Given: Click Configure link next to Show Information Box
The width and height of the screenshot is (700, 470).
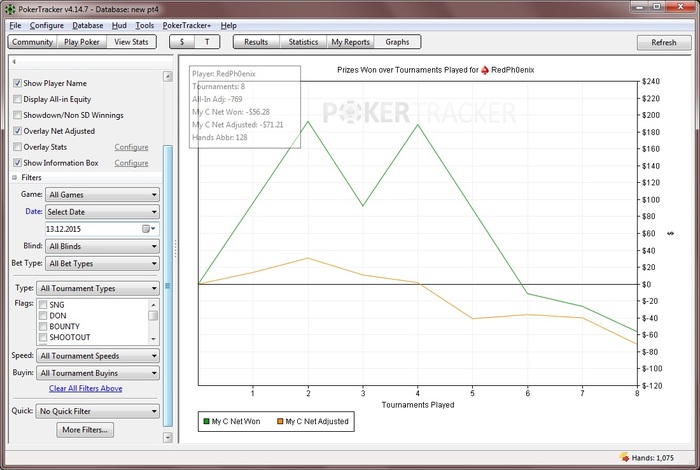Looking at the screenshot, I should 131,163.
